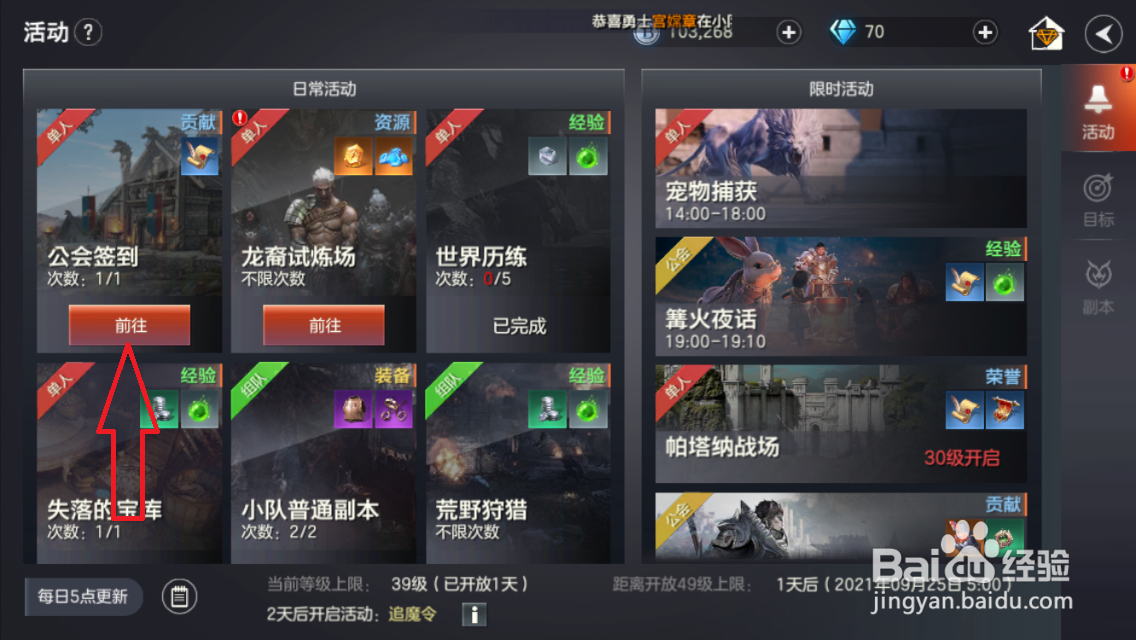This screenshot has width=1136, height=640.
Task: Click 前往 under 龙裔试炼场
Action: pos(324,325)
